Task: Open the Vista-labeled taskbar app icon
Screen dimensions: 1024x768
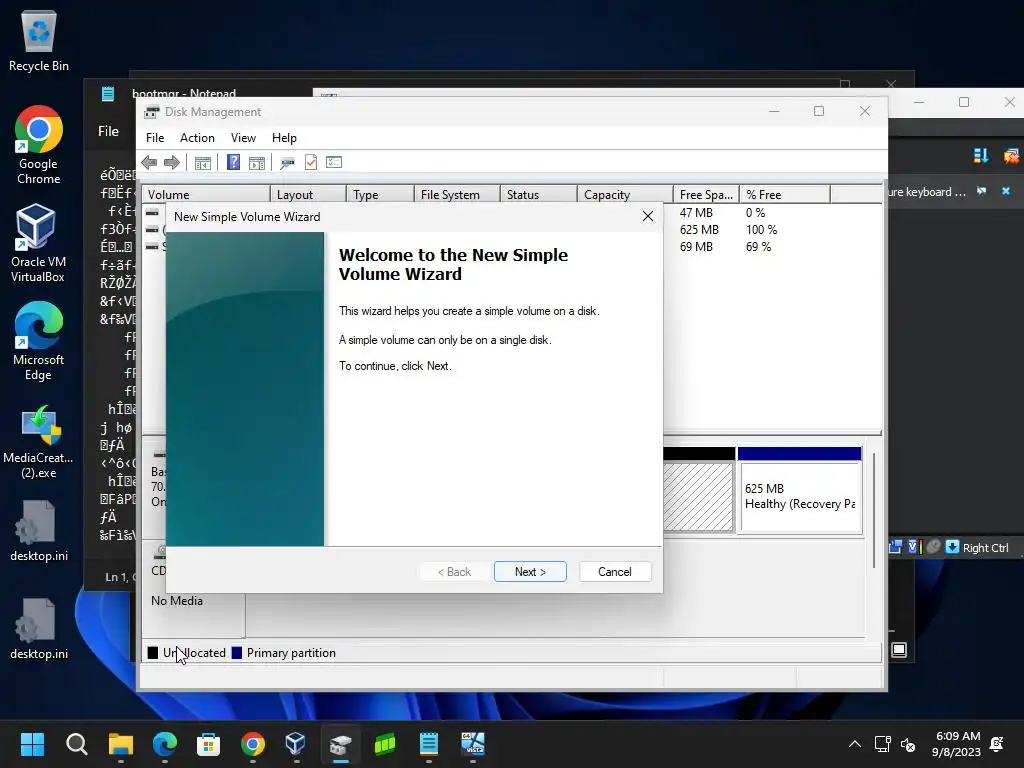Action: point(473,744)
